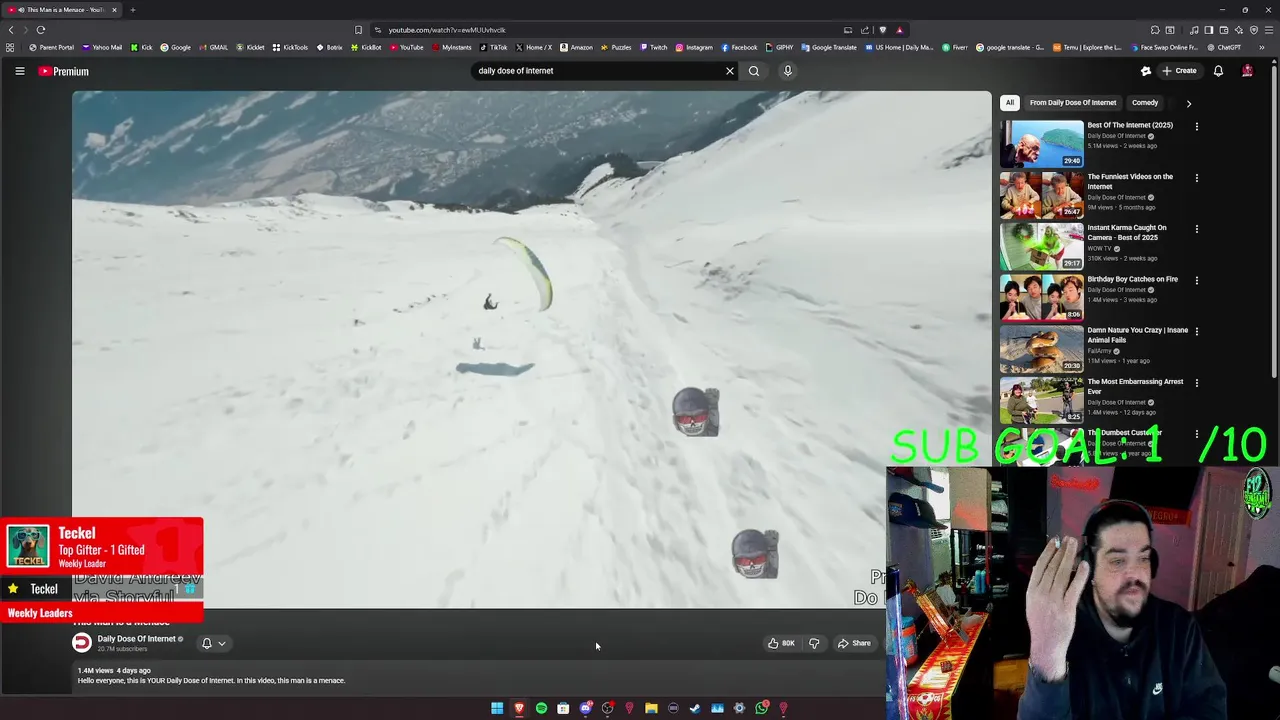Open the account avatar menu
The height and width of the screenshot is (720, 1280).
pos(1247,71)
